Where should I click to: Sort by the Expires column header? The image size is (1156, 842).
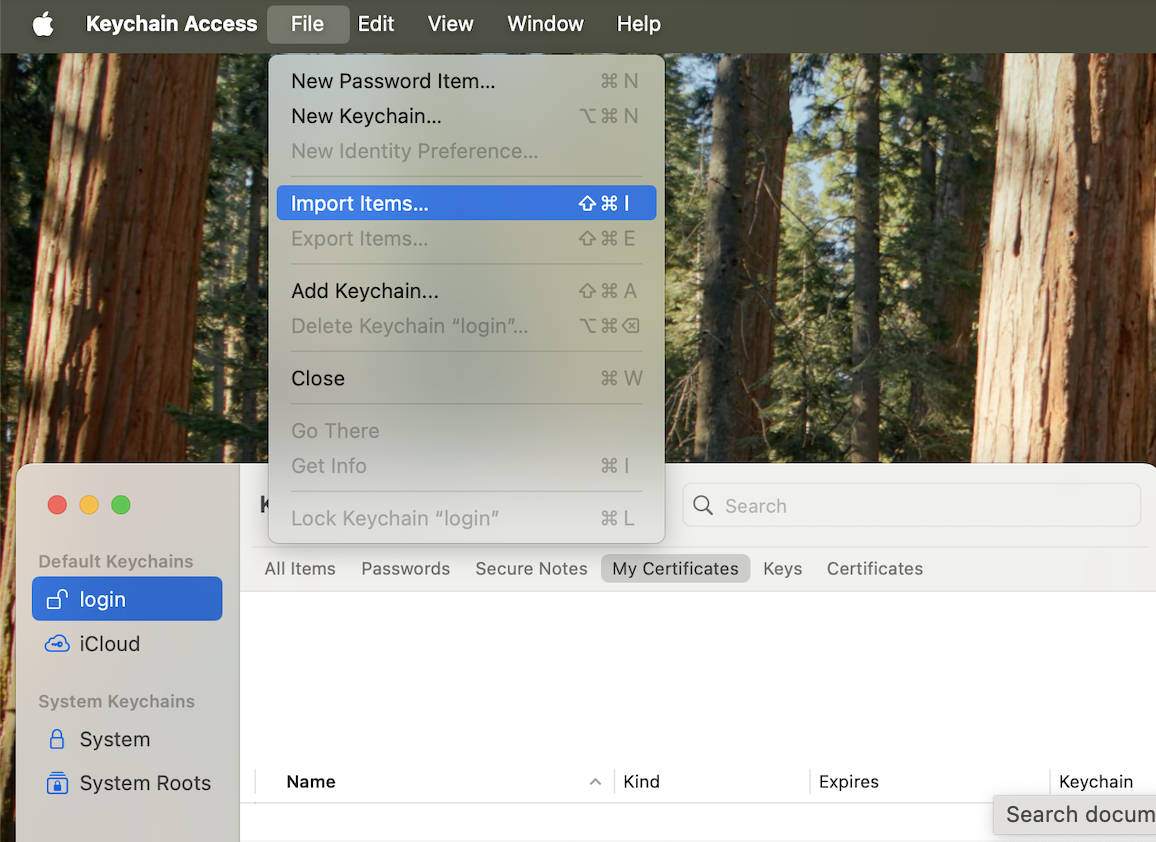pyautogui.click(x=848, y=782)
